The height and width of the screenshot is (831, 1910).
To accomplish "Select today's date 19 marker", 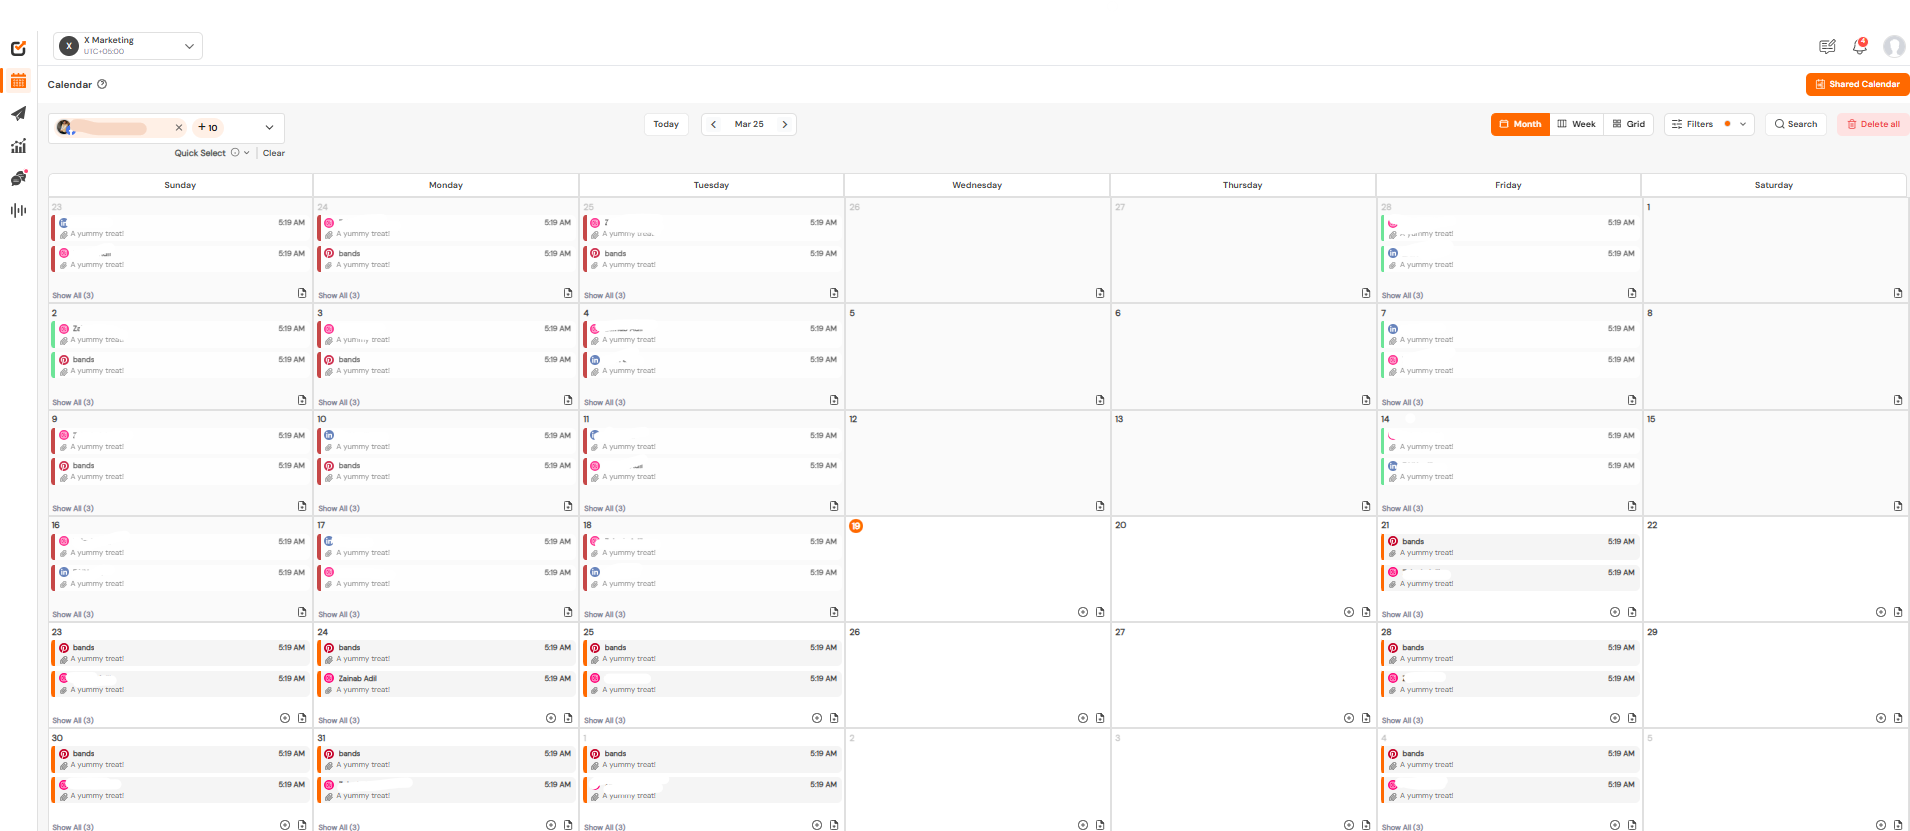I will pyautogui.click(x=856, y=526).
